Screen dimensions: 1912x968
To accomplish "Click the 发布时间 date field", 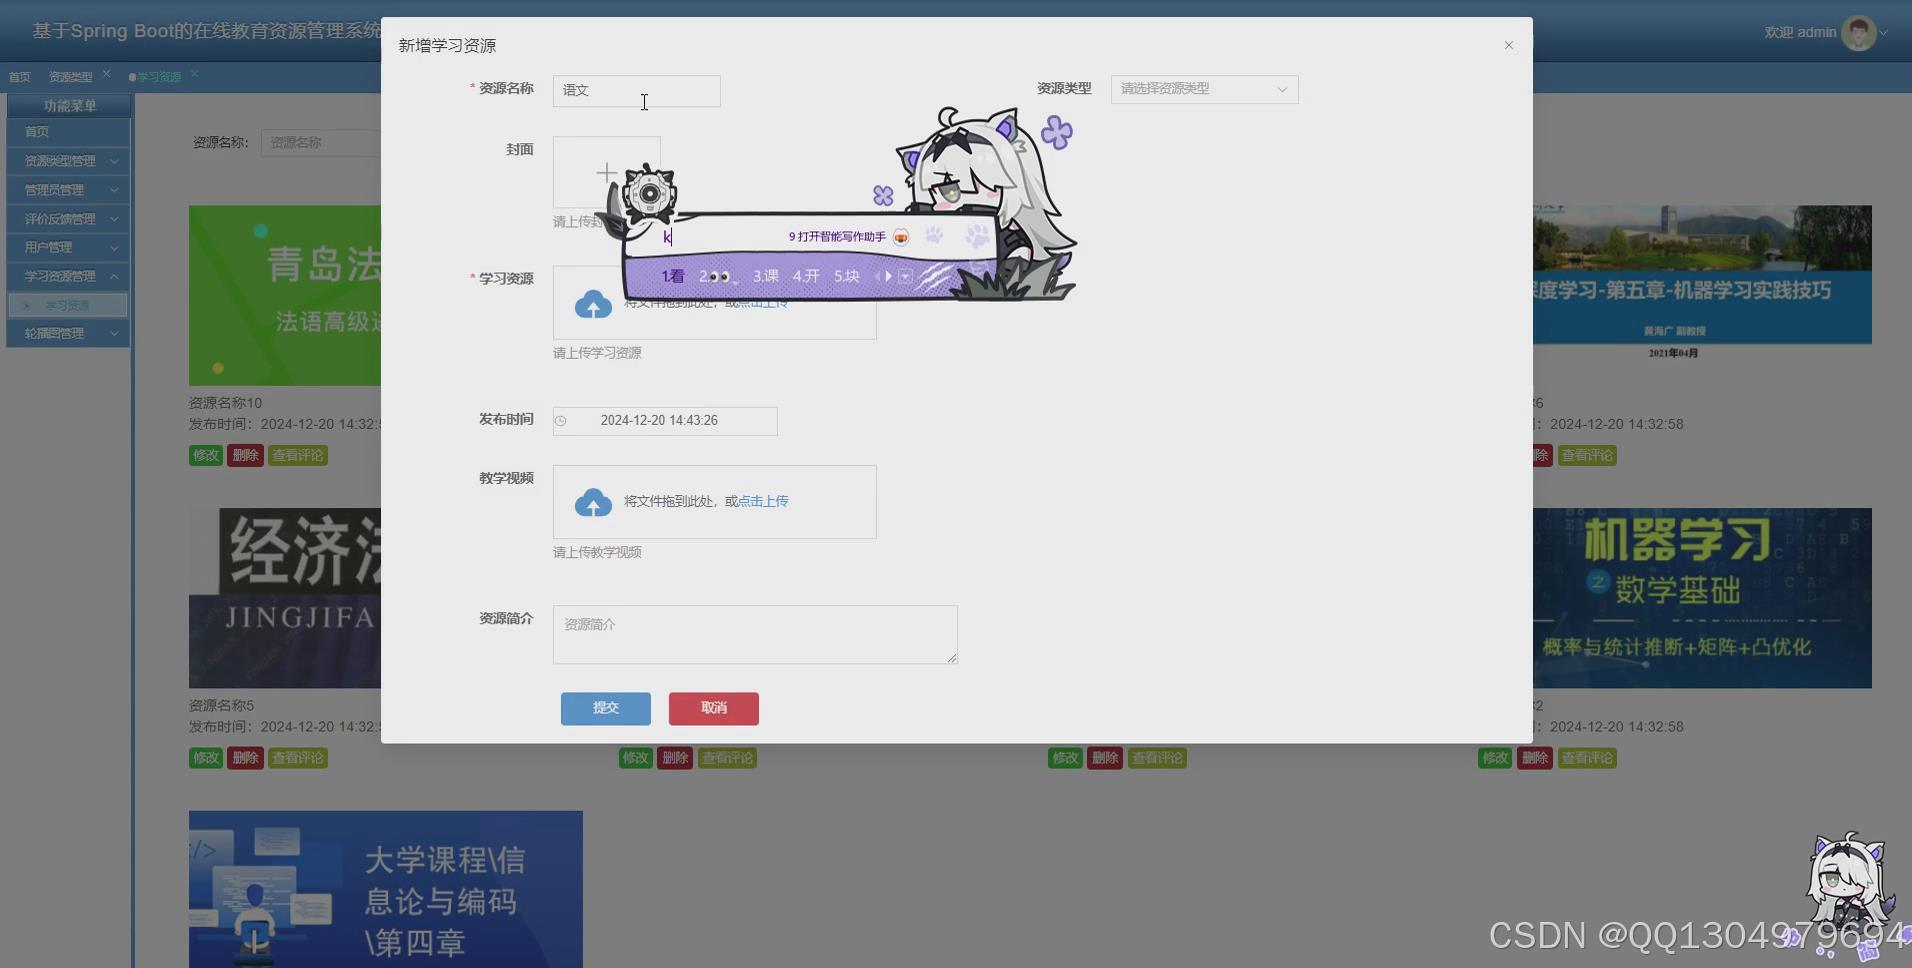I will tap(665, 421).
